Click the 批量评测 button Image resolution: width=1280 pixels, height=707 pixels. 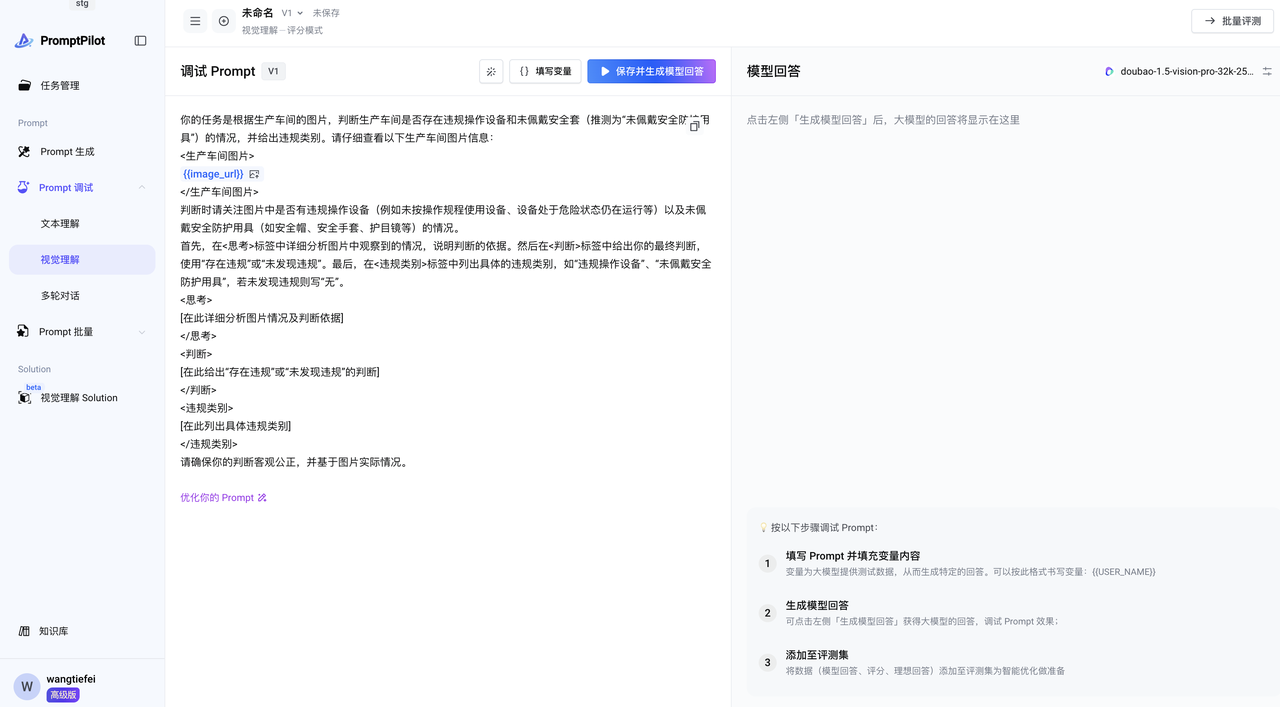click(x=1232, y=21)
